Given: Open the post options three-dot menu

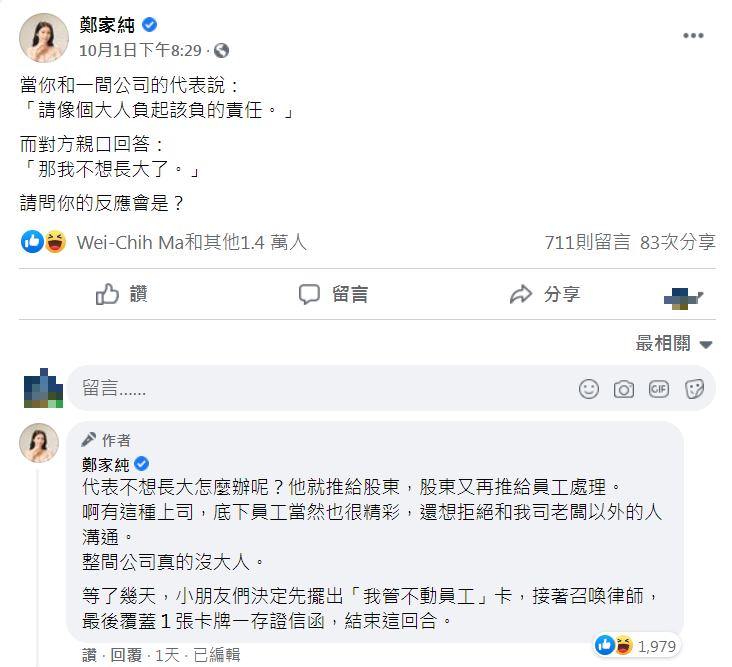Looking at the screenshot, I should (x=693, y=36).
